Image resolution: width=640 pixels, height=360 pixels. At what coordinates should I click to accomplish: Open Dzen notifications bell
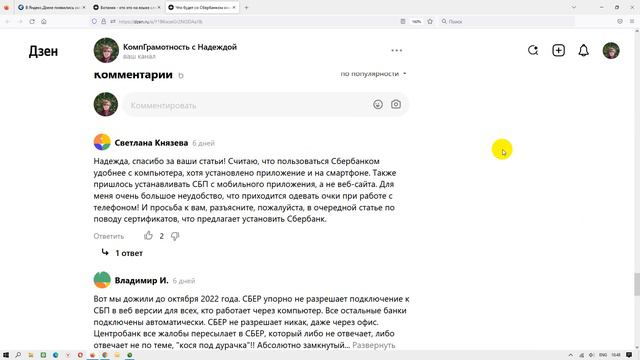[584, 50]
